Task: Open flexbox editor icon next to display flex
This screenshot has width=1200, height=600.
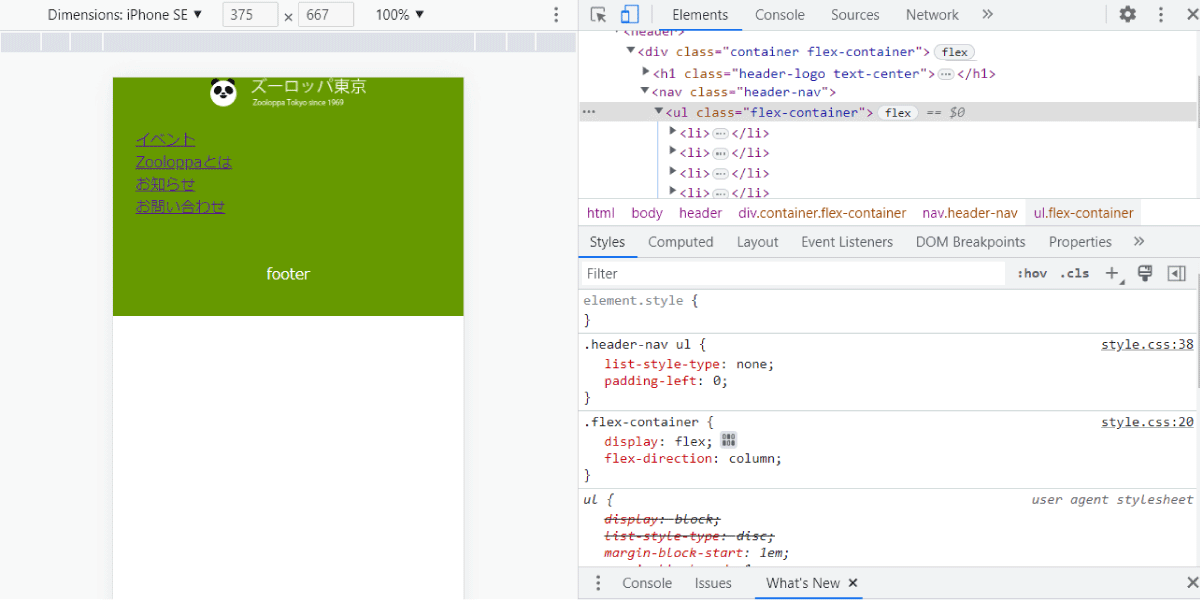Action: pyautogui.click(x=728, y=440)
